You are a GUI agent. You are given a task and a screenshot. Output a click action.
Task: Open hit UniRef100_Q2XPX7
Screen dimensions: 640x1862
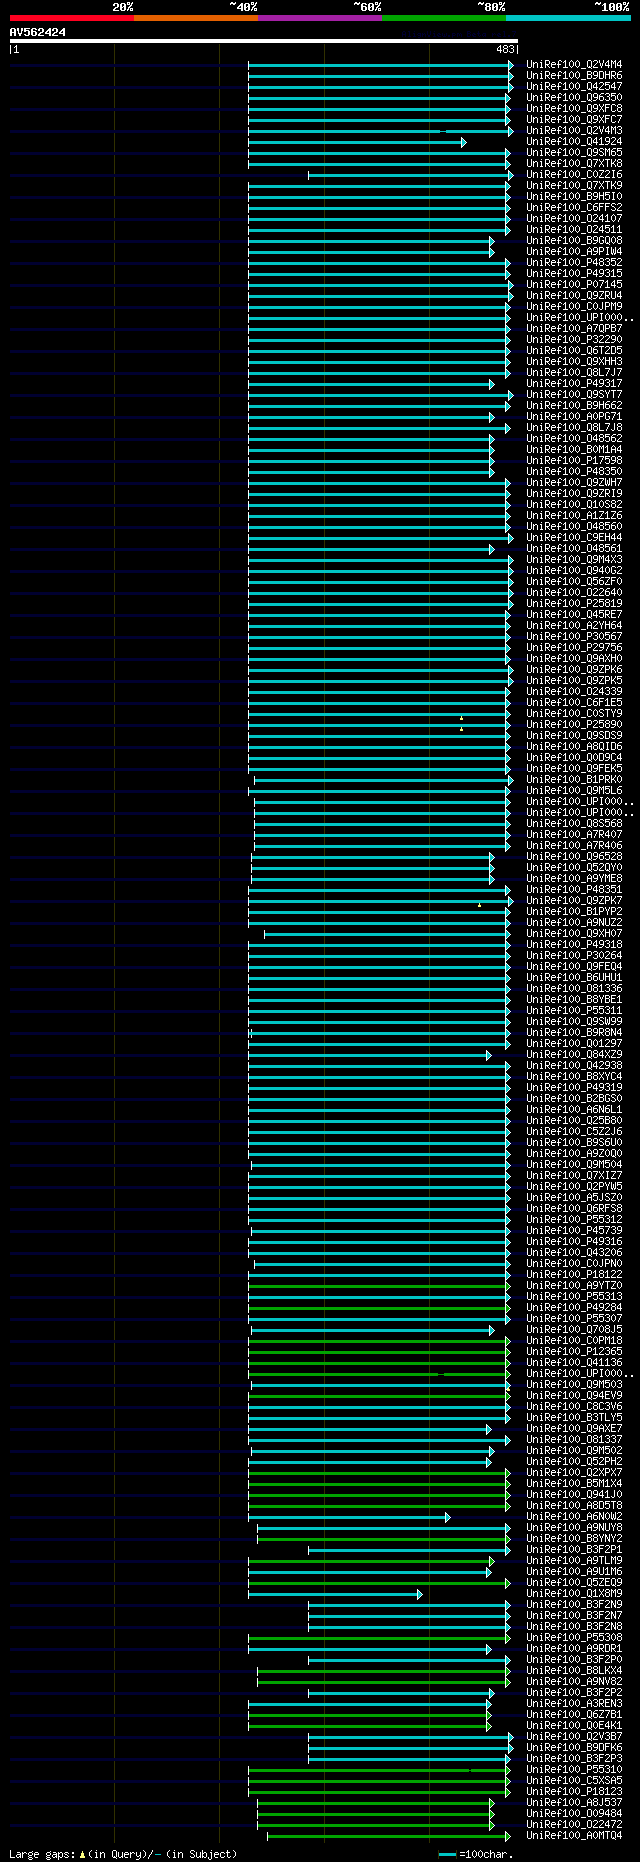[574, 1473]
